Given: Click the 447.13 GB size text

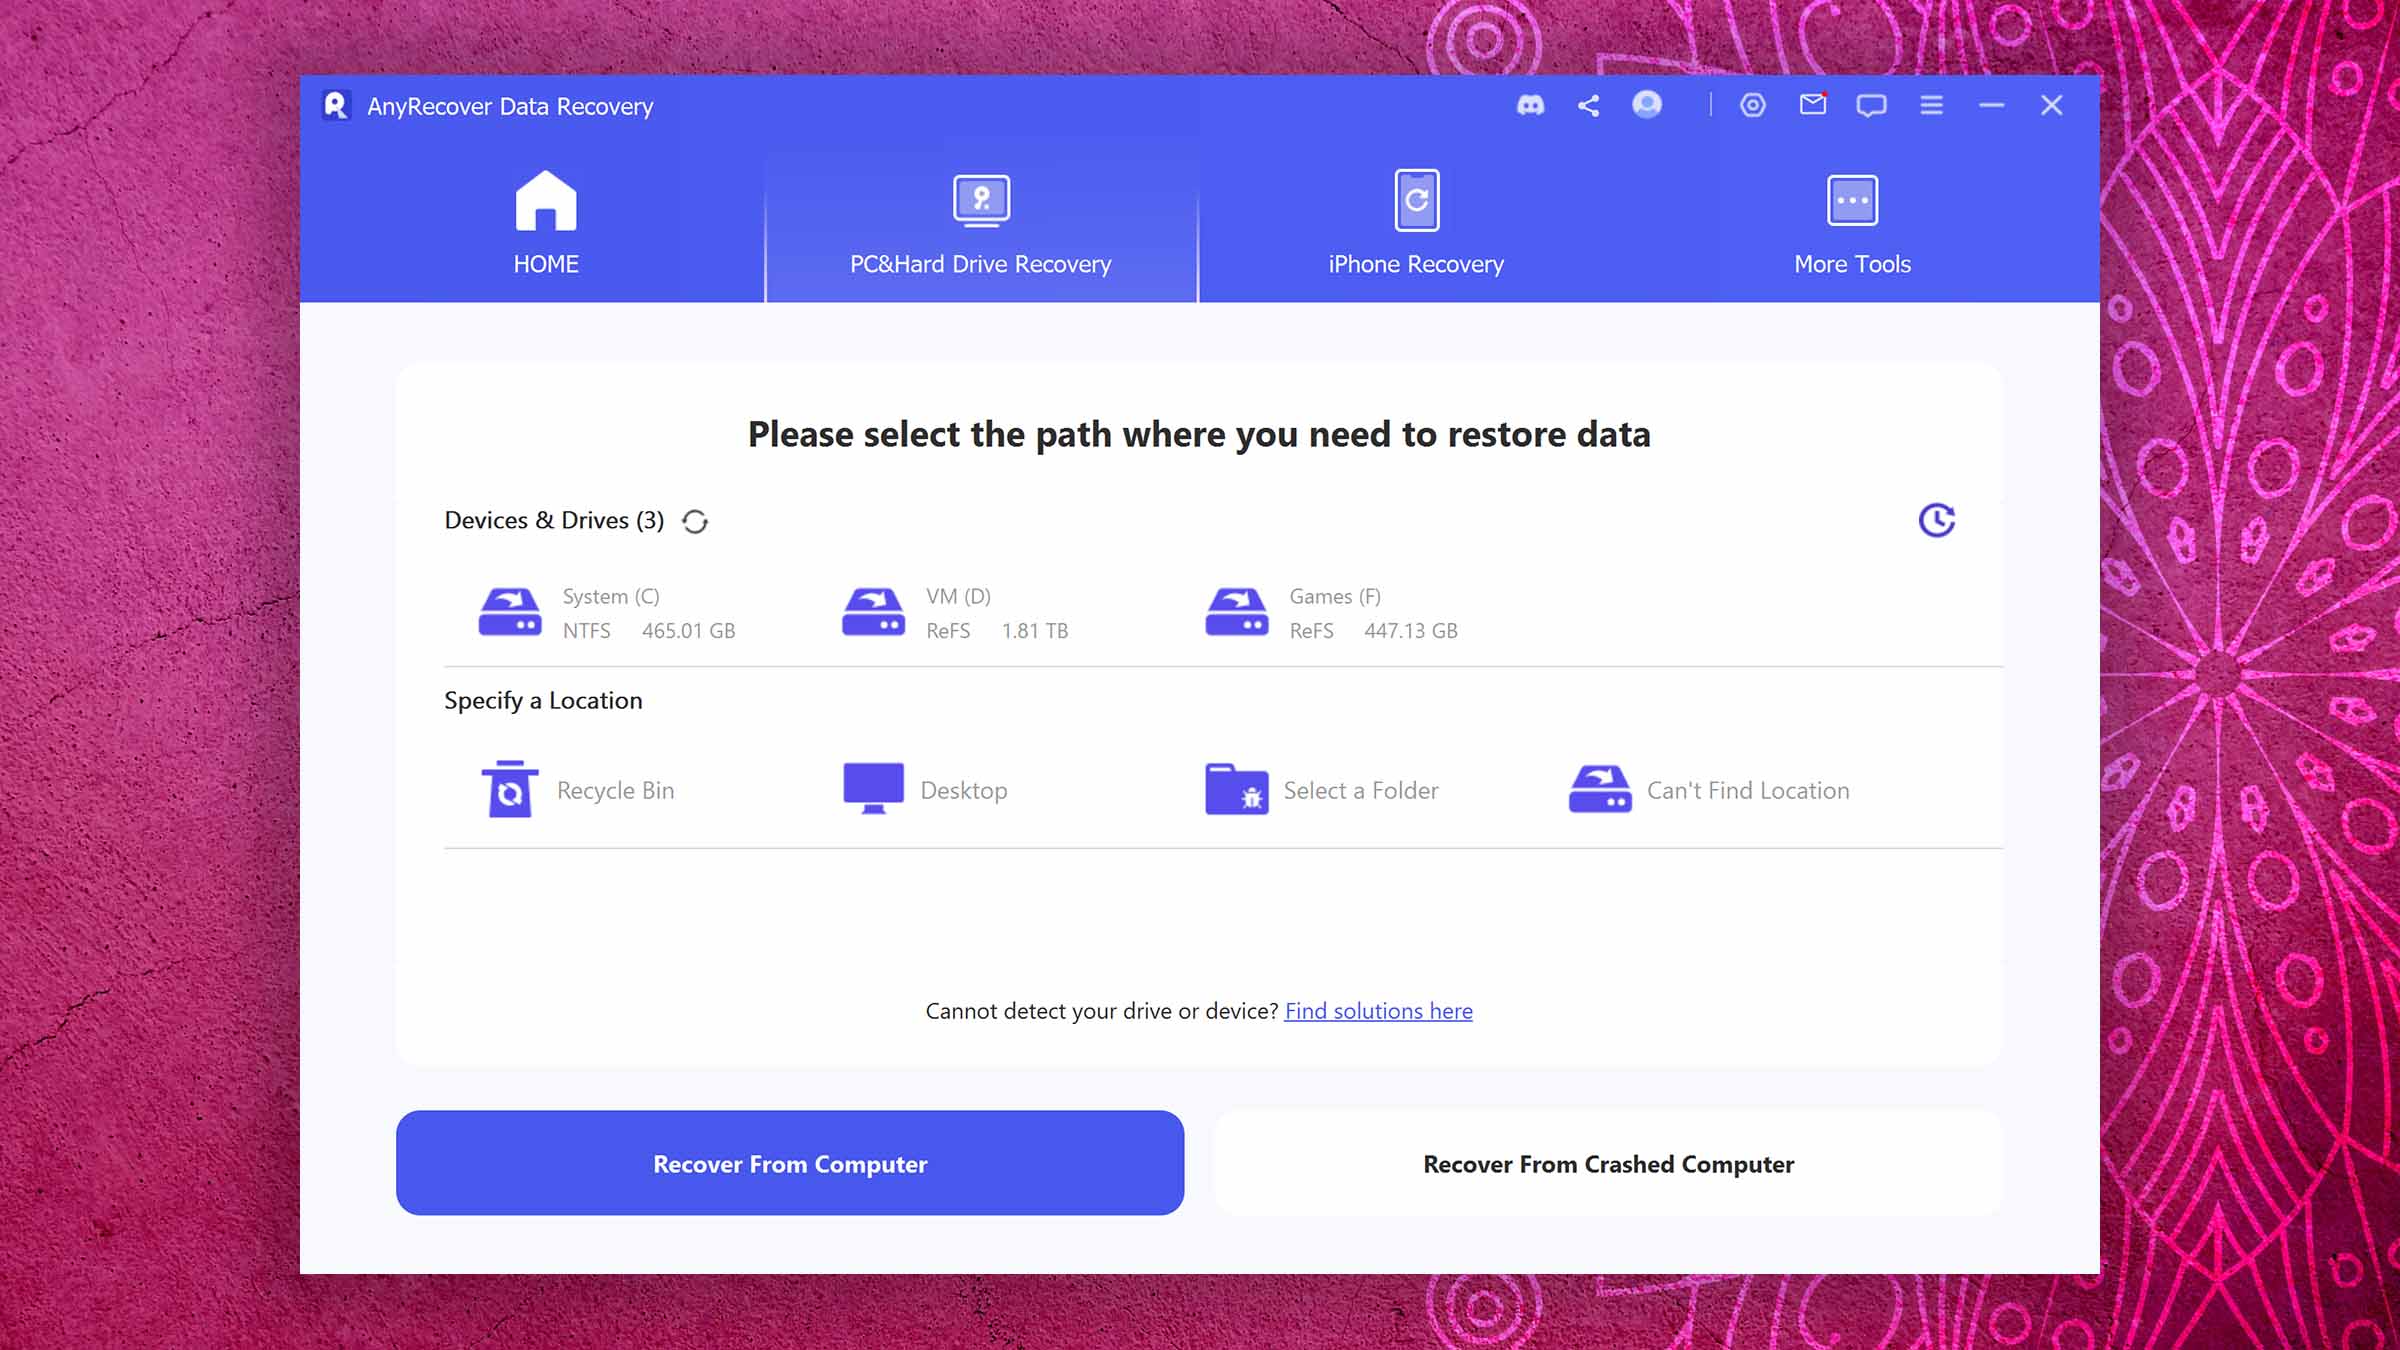Looking at the screenshot, I should (1411, 631).
